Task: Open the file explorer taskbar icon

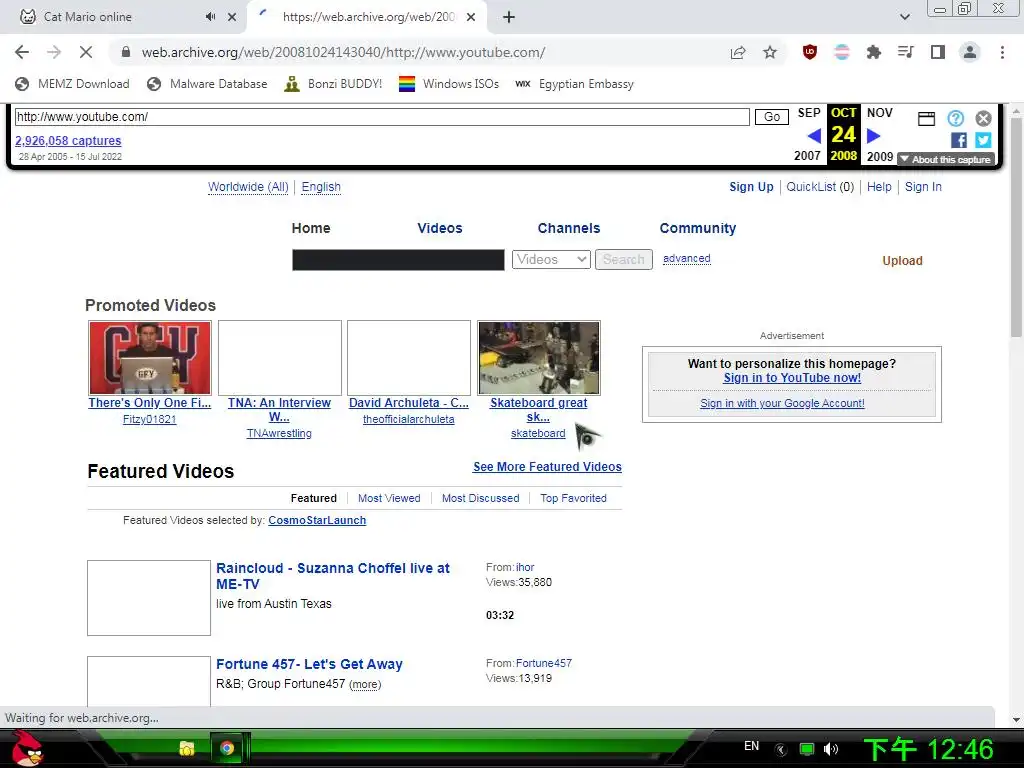Action: pos(187,748)
